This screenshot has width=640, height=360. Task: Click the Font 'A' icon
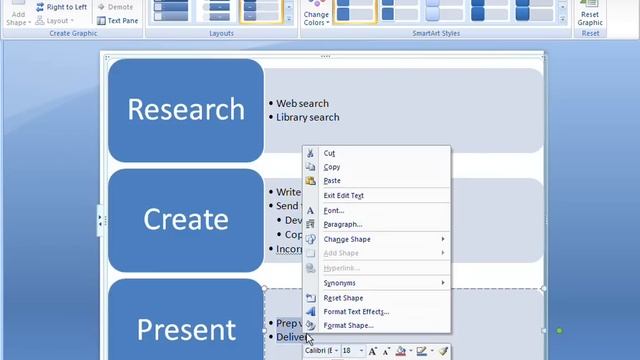point(310,211)
